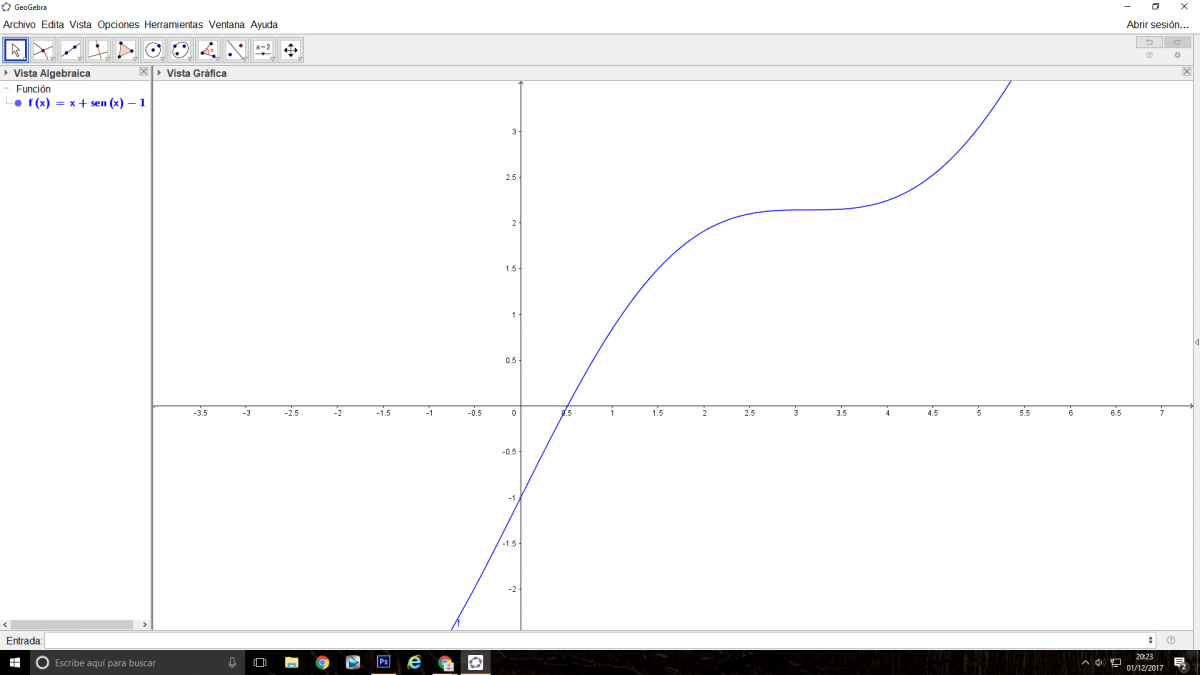The width and height of the screenshot is (1200, 675).
Task: Select the Move graphics view tool
Action: point(290,50)
